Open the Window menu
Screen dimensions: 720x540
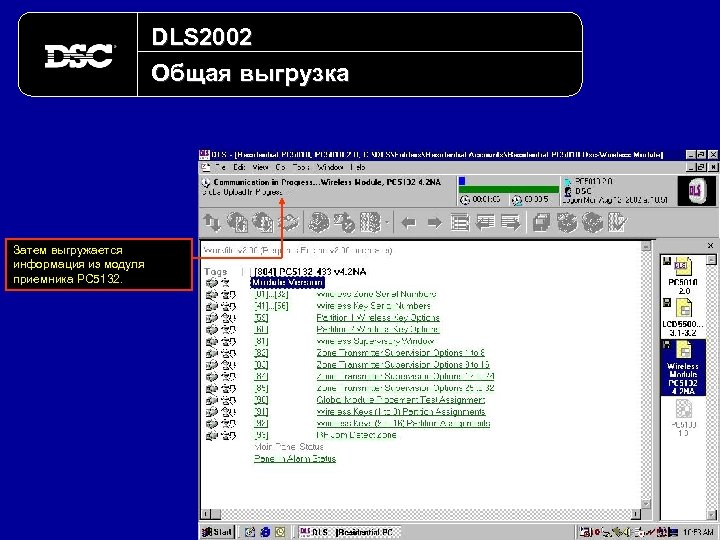(x=330, y=167)
